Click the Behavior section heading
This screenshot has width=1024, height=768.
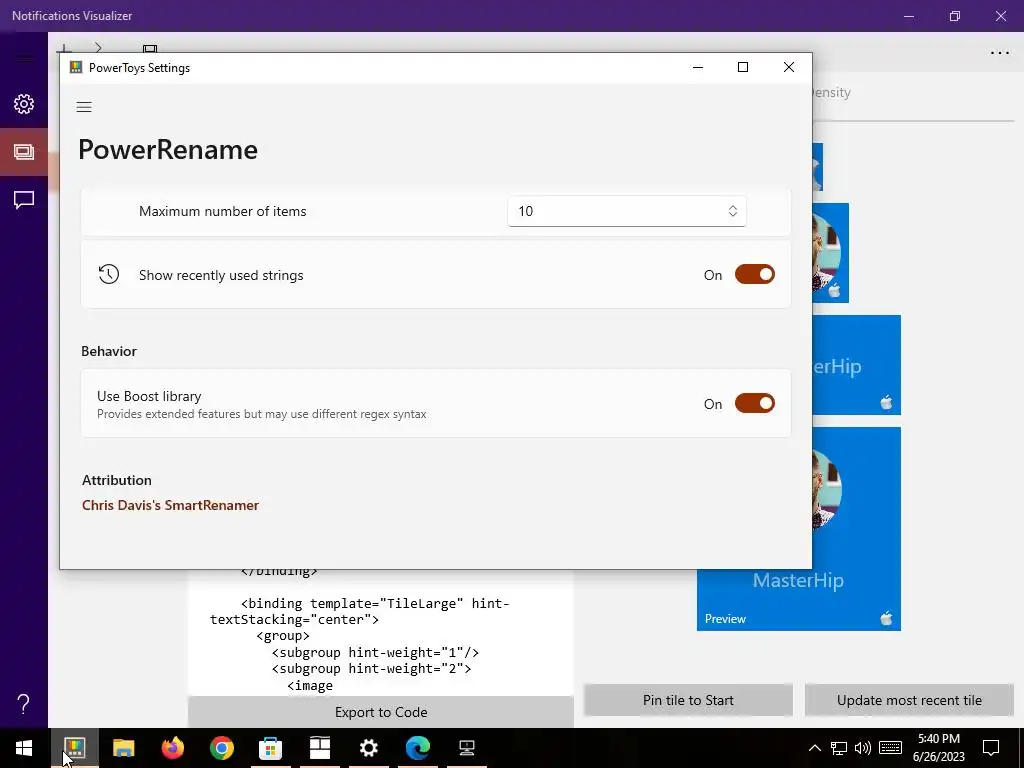[108, 351]
